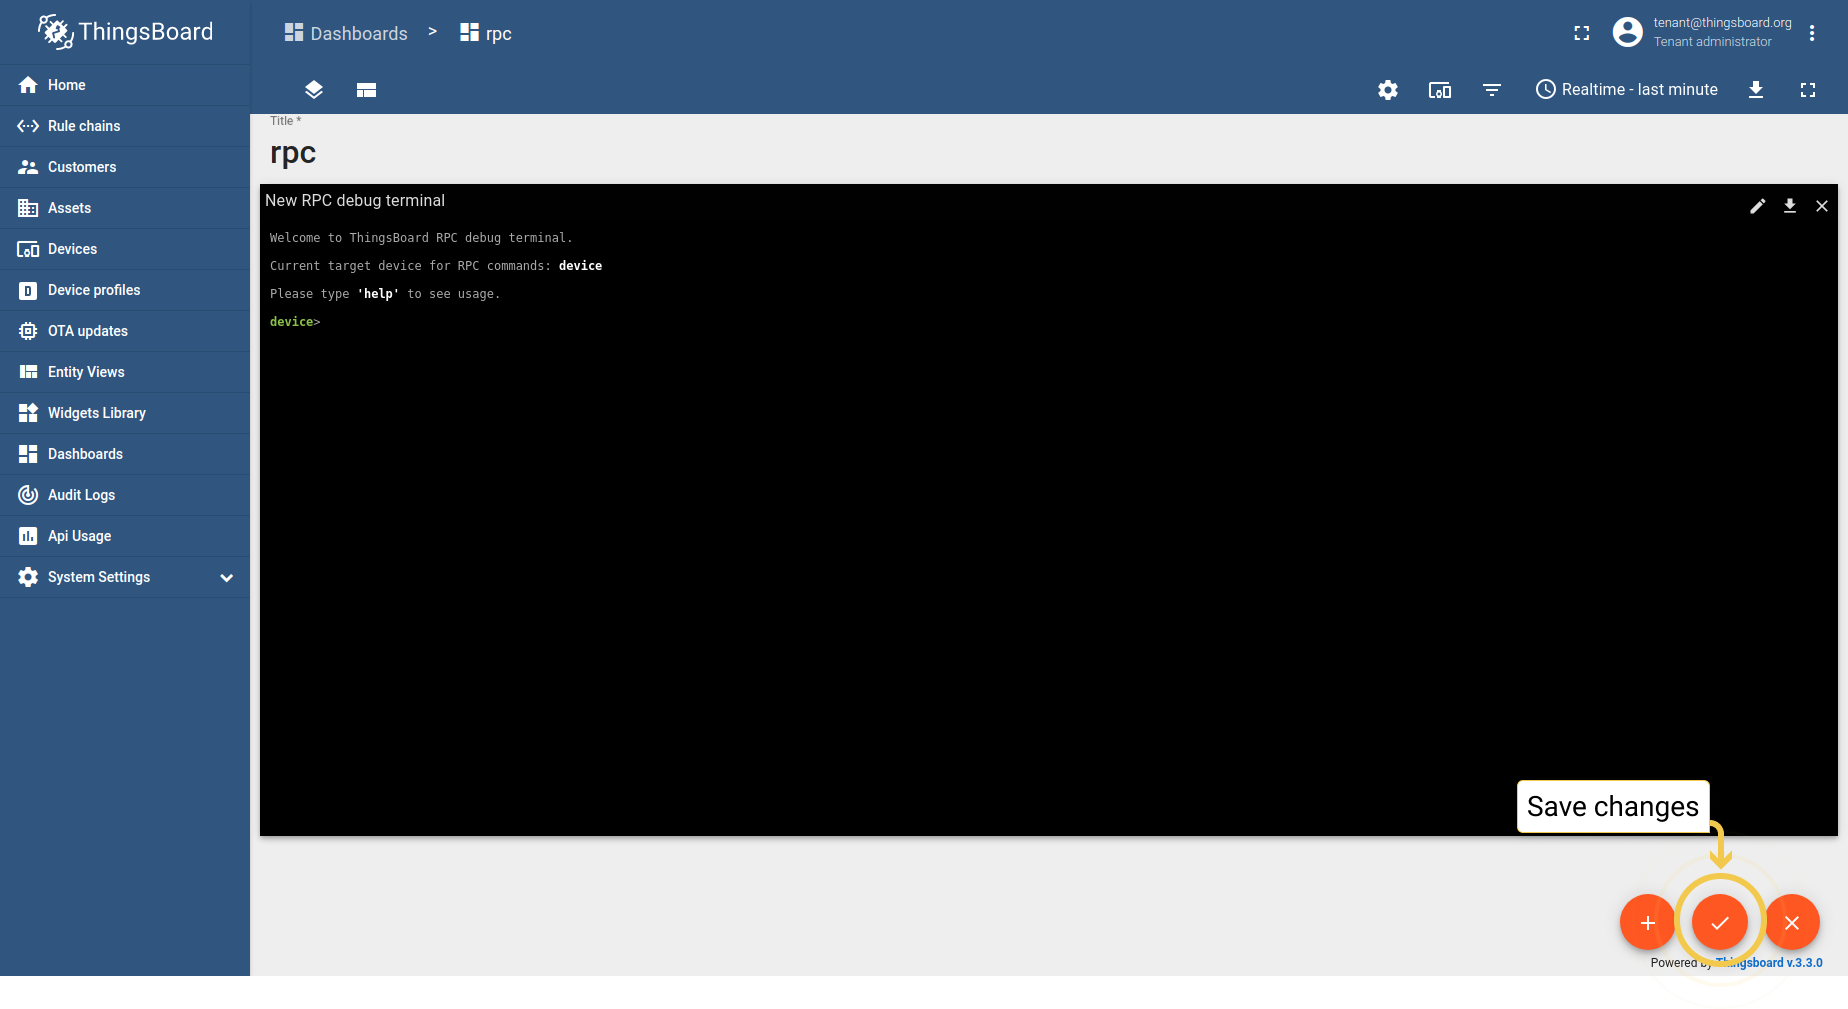Add new widget with plus button

pyautogui.click(x=1647, y=922)
